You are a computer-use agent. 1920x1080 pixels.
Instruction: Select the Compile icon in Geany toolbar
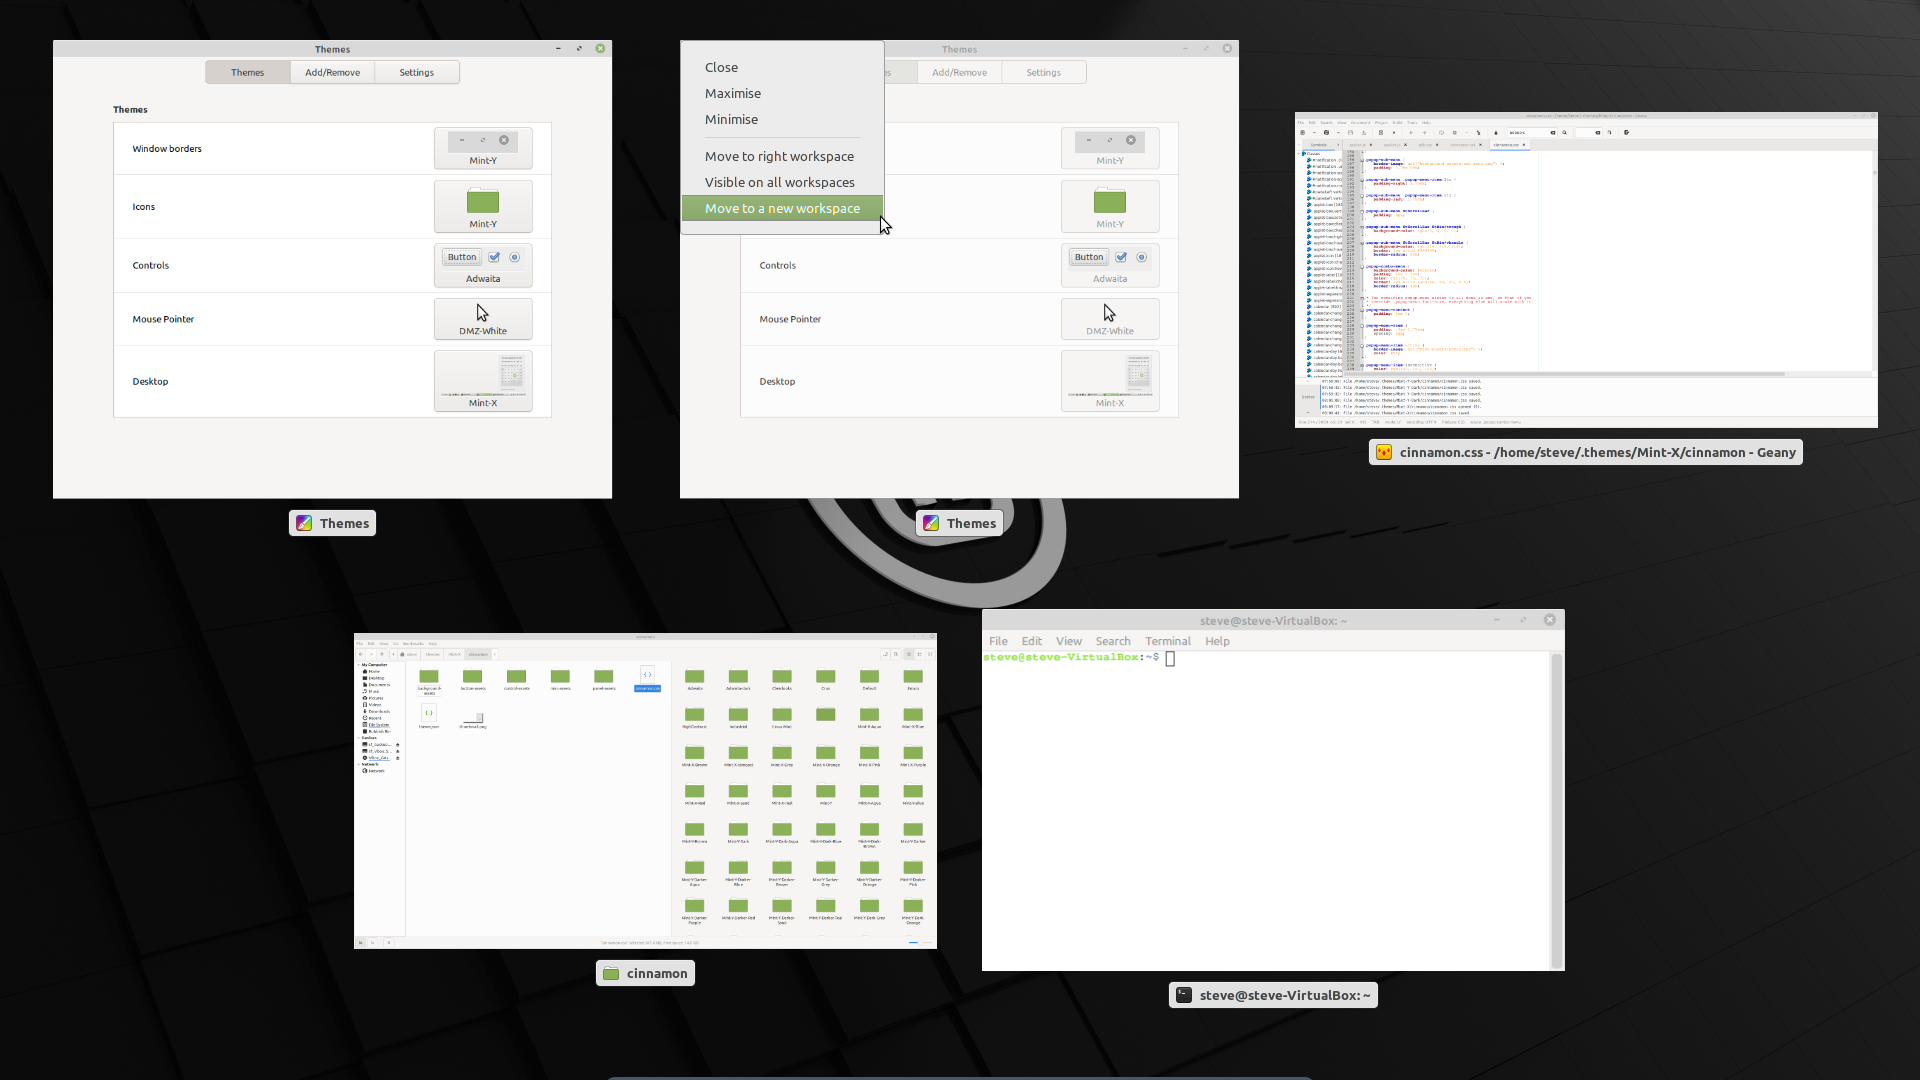[1442, 133]
